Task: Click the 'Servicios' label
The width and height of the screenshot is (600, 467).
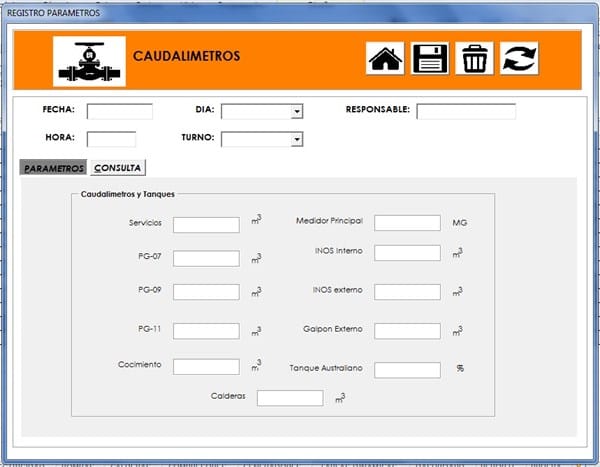Action: coord(145,223)
